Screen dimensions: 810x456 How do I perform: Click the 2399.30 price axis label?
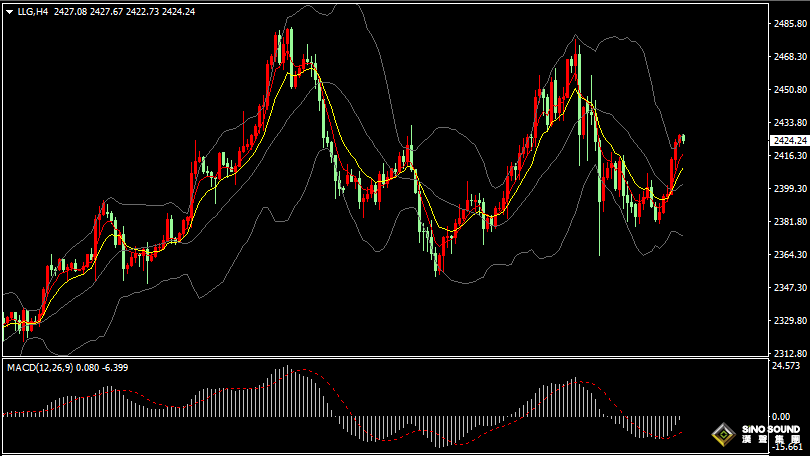[x=764, y=188]
